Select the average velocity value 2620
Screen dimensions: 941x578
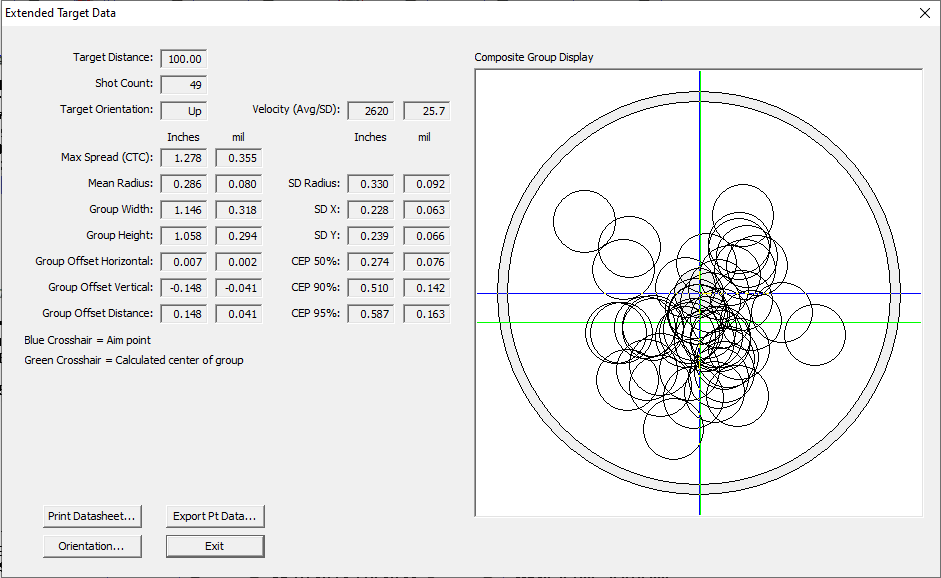click(370, 111)
